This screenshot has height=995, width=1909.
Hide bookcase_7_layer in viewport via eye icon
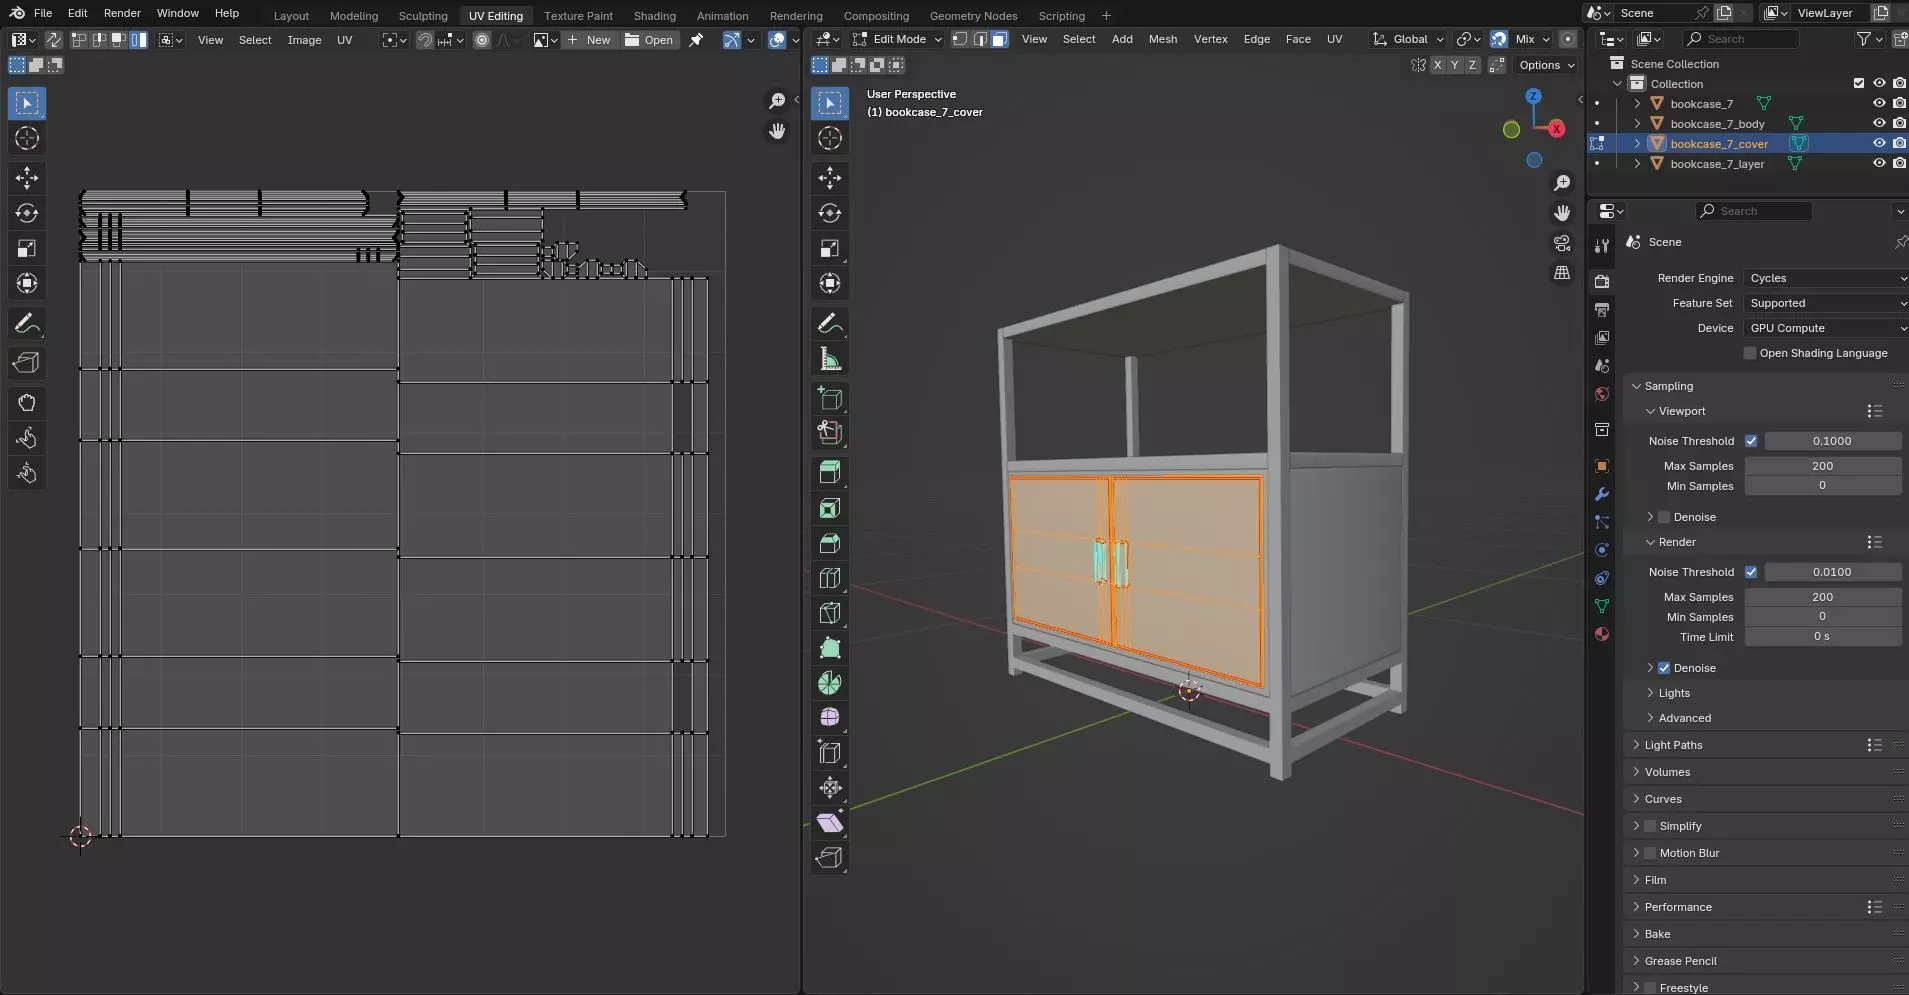coord(1879,163)
